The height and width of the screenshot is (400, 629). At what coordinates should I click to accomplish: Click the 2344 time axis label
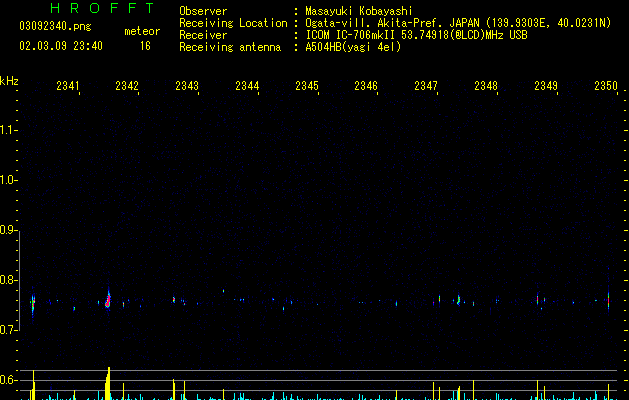pos(247,86)
